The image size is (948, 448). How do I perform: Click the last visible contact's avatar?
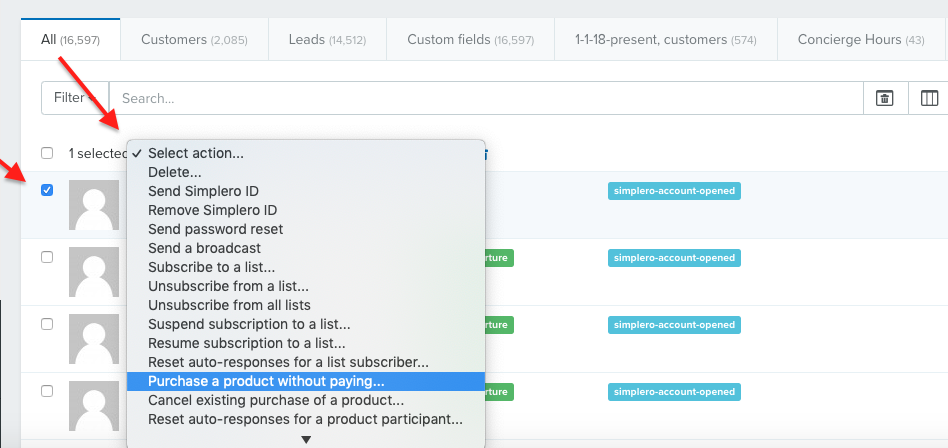pyautogui.click(x=94, y=406)
